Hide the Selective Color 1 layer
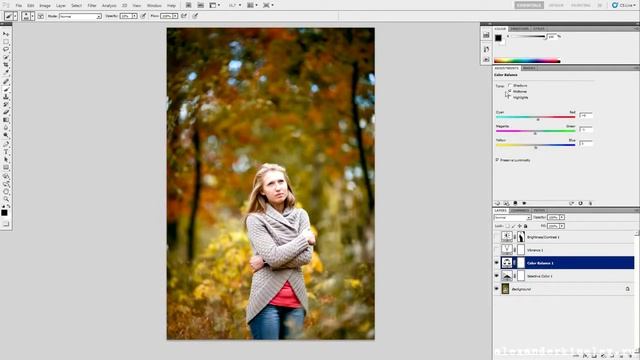Viewport: 640px width, 360px height. (x=497, y=276)
